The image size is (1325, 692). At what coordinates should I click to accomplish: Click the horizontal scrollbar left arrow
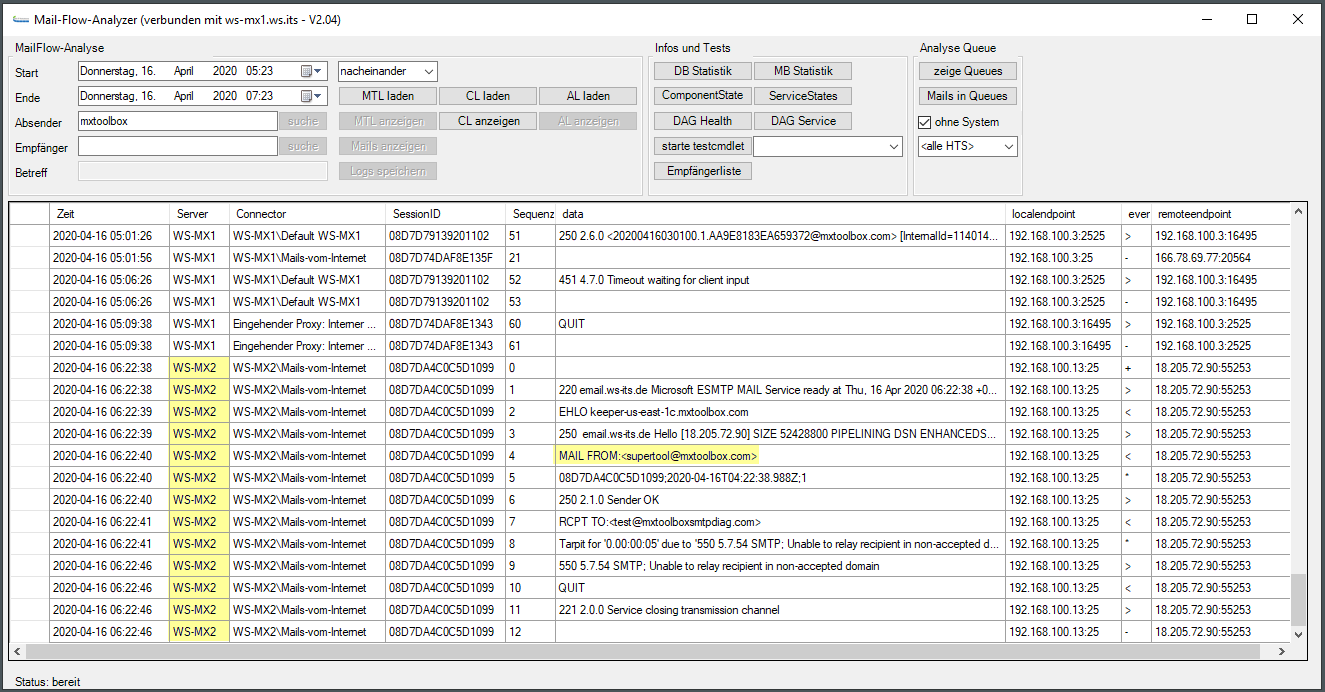pyautogui.click(x=18, y=651)
